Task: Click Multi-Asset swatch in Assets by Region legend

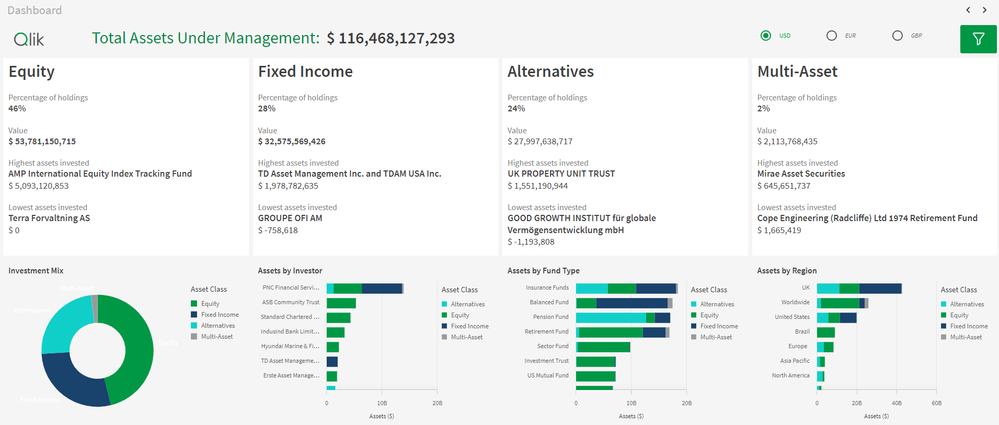Action: (x=944, y=337)
